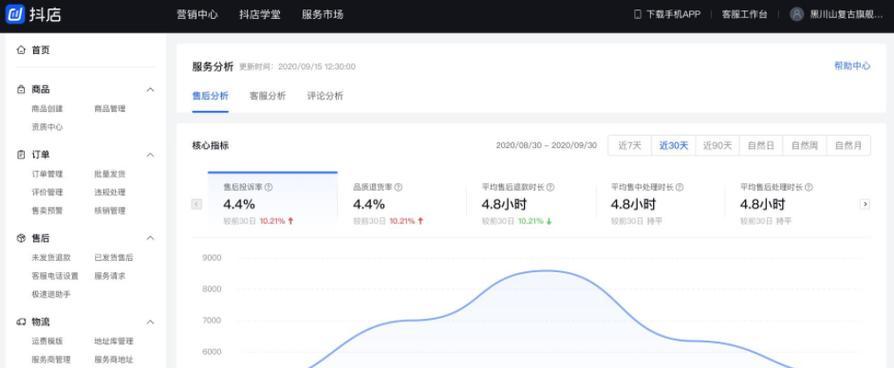The width and height of the screenshot is (894, 368).
Task: Open the 帮助中心 link
Action: (852, 66)
